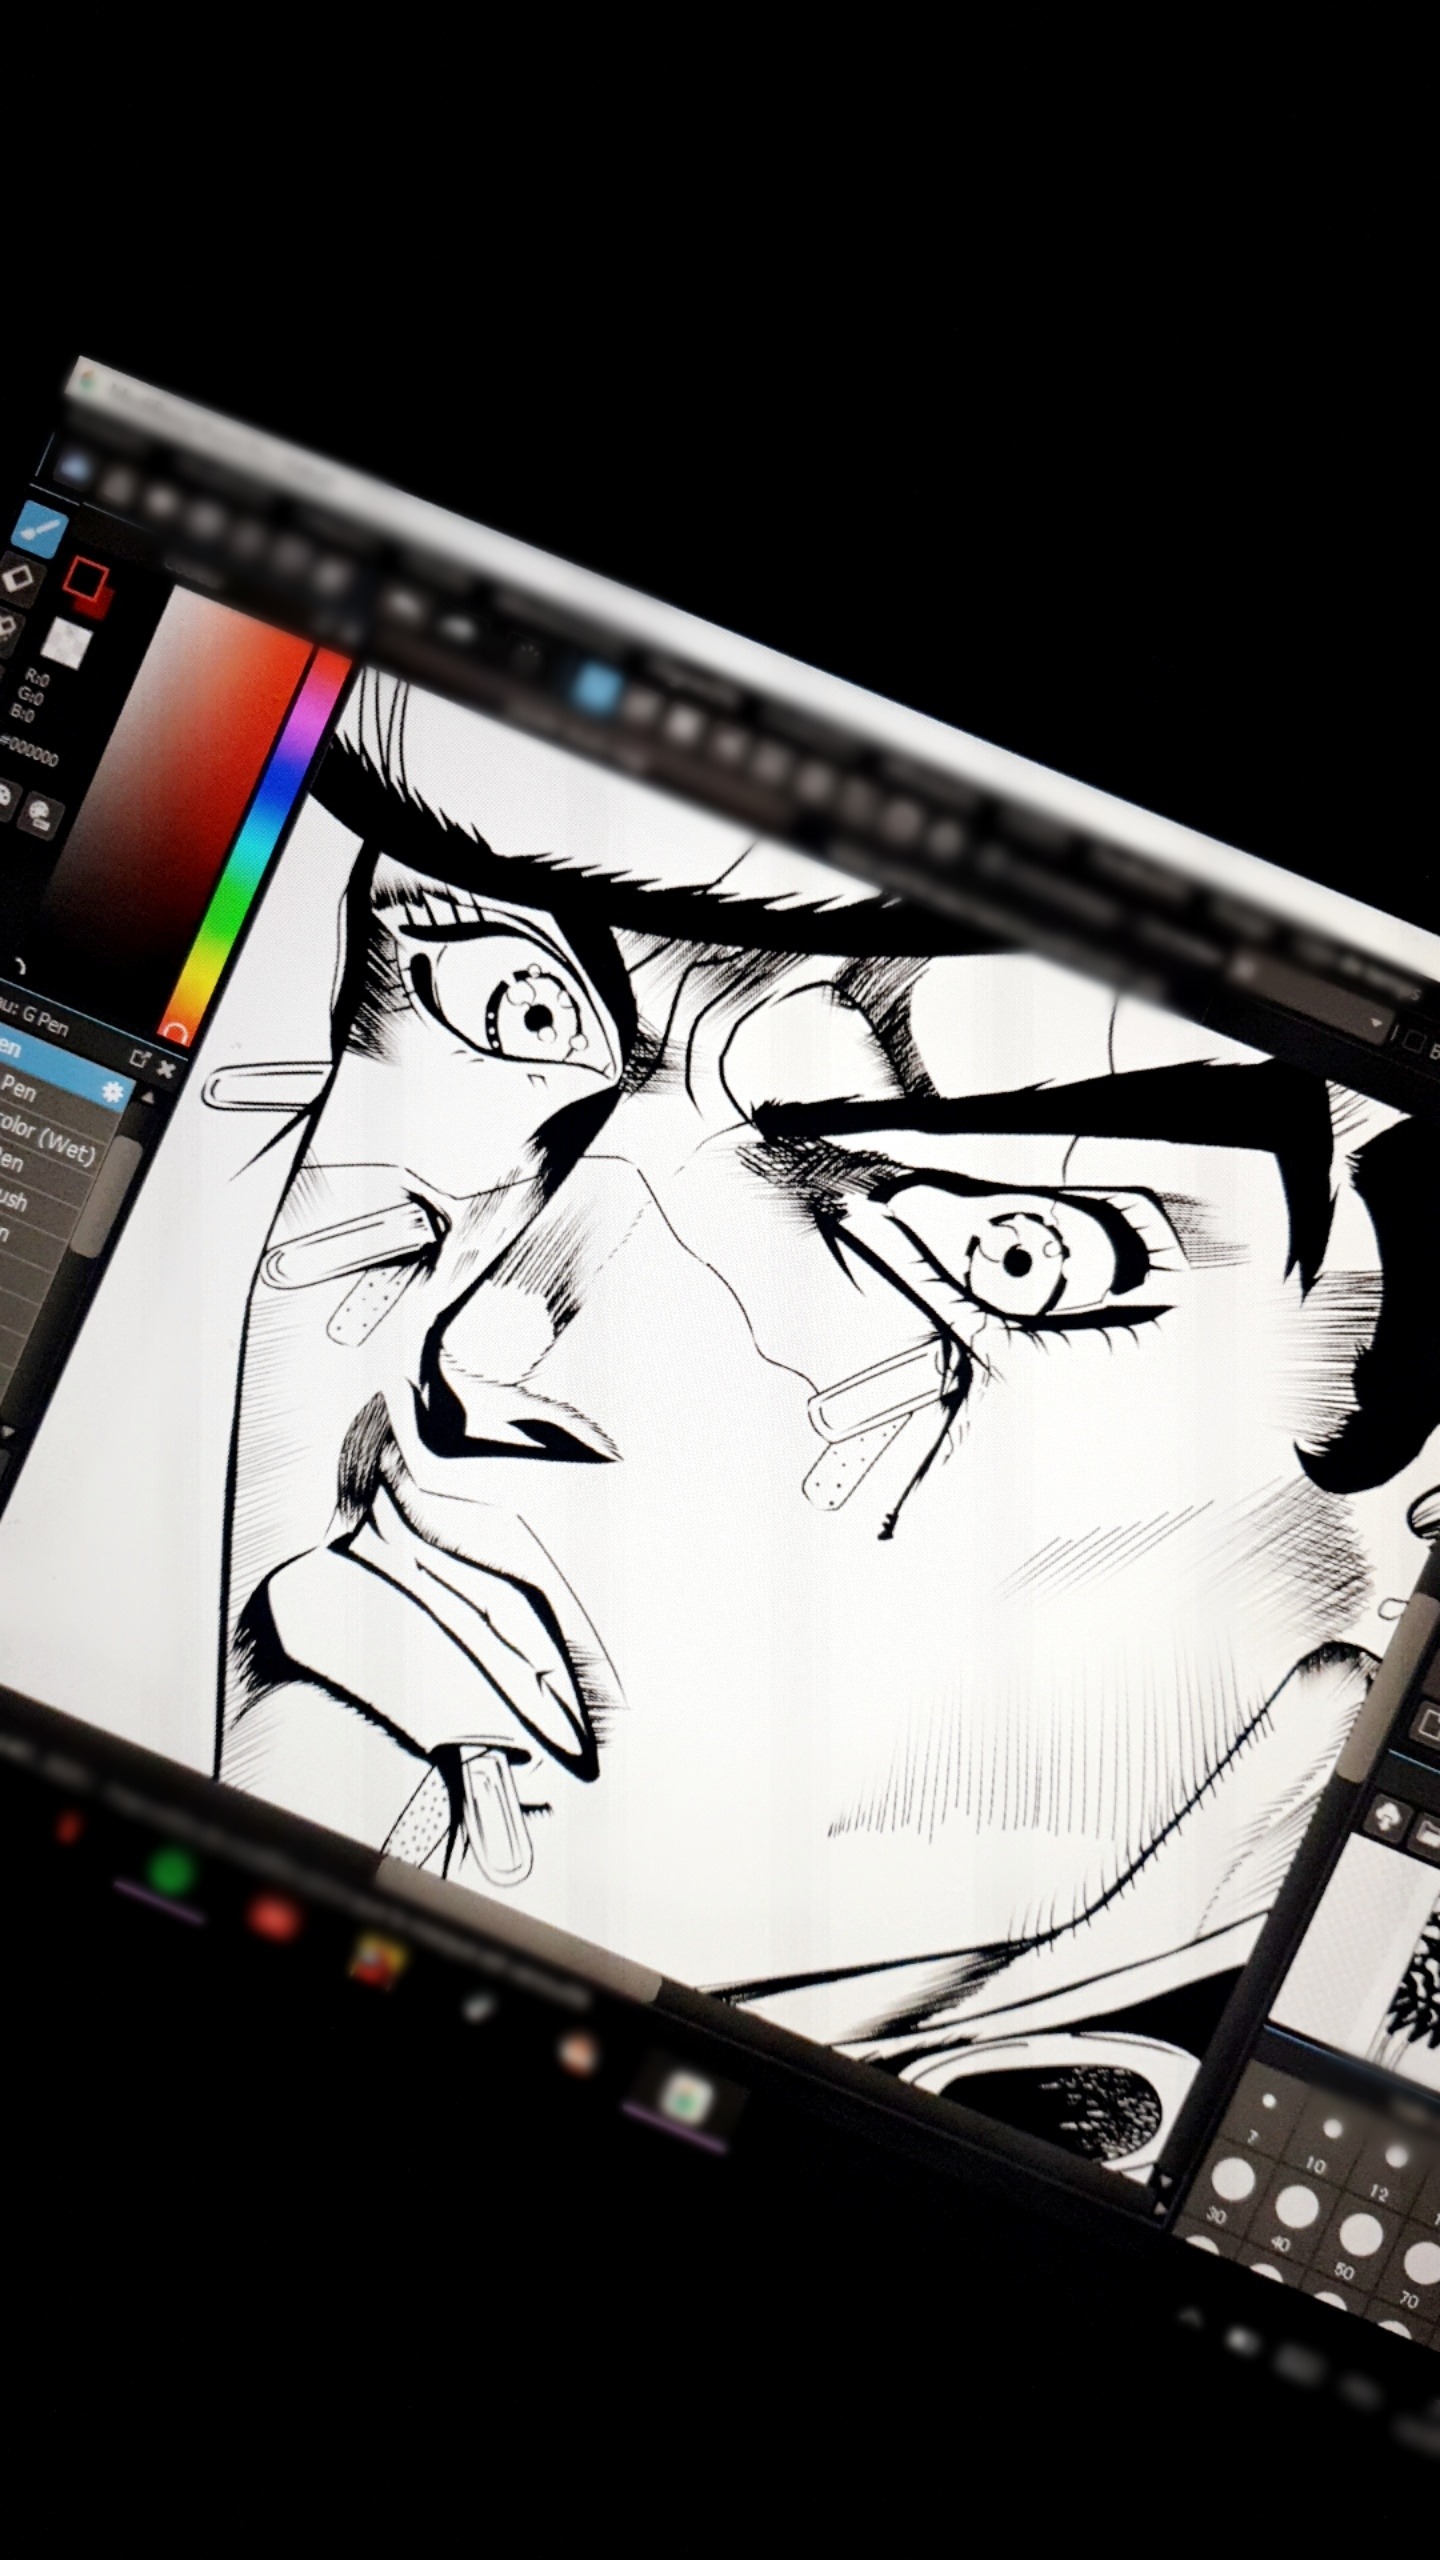Click the red icon on the taskbar
The width and height of the screenshot is (1440, 2560).
pos(272,1917)
